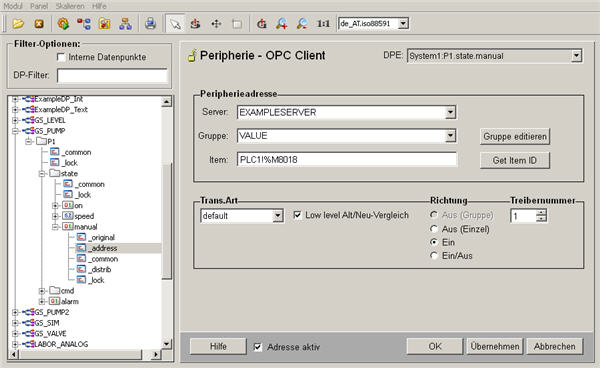
Task: Increase Treibernummer with the spinner up arrow
Action: point(541,212)
